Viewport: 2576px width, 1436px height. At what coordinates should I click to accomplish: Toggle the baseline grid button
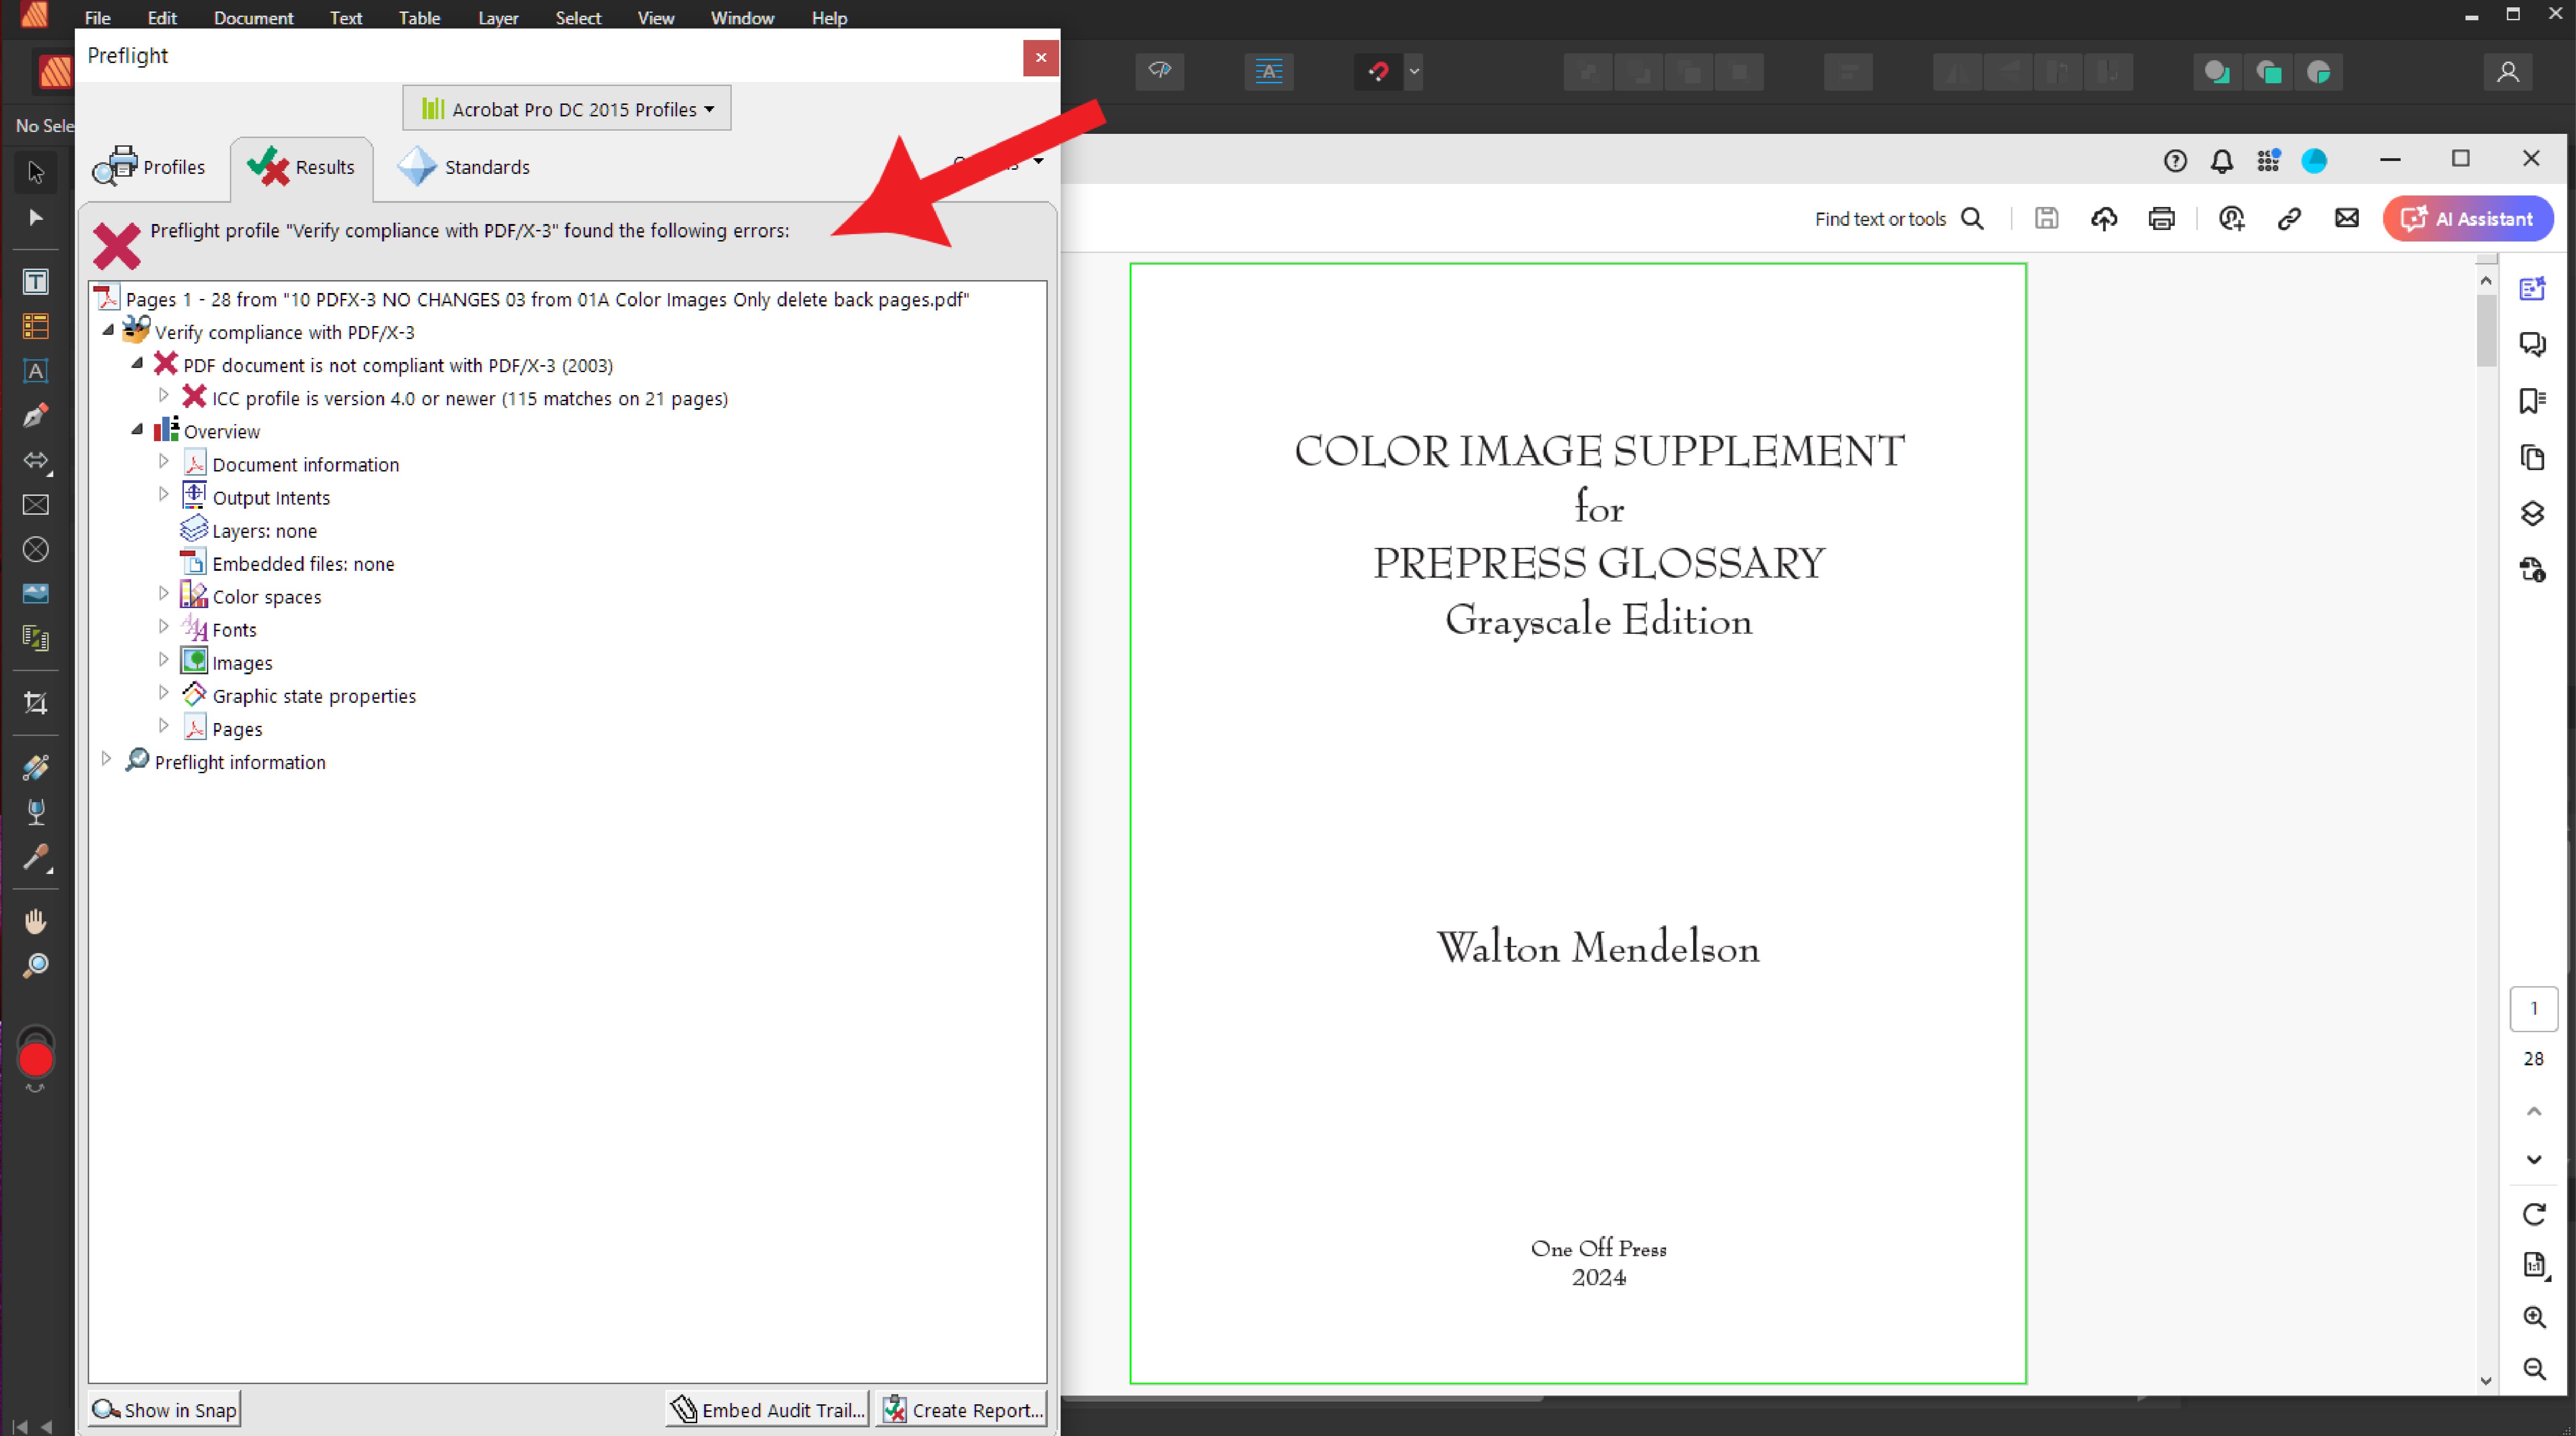(x=1269, y=72)
